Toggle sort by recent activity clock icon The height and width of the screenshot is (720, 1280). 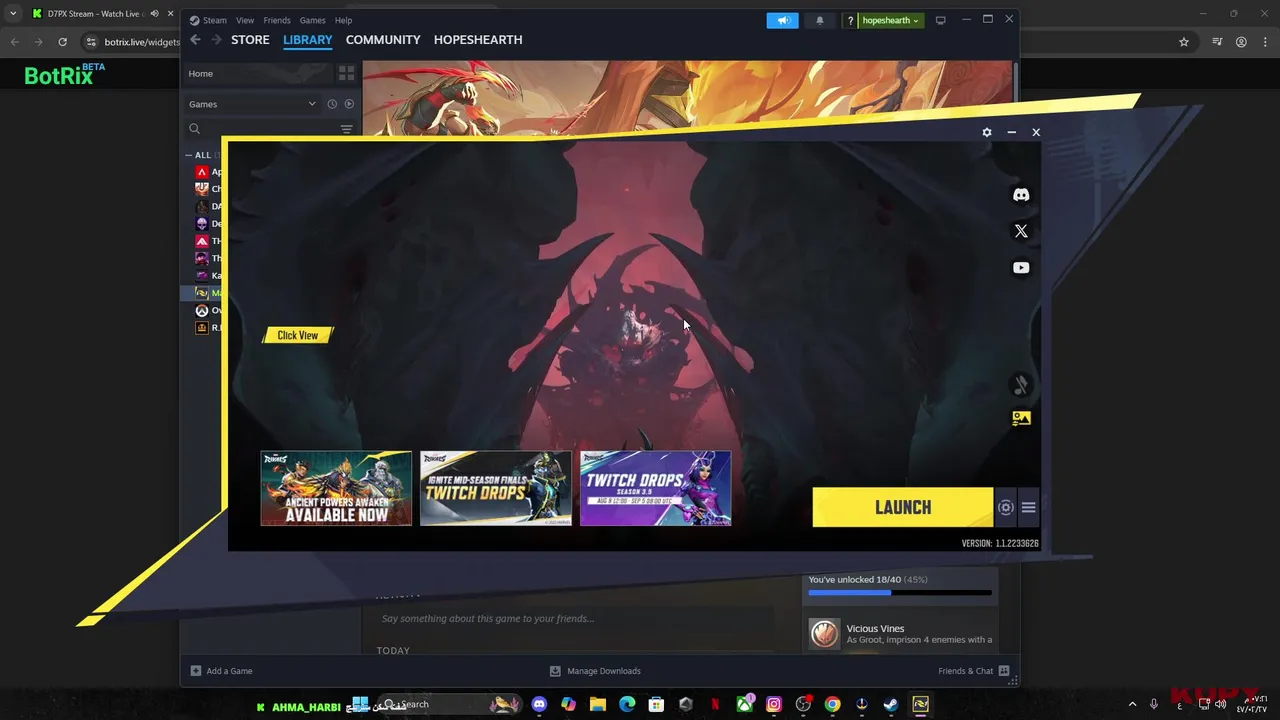coord(332,104)
